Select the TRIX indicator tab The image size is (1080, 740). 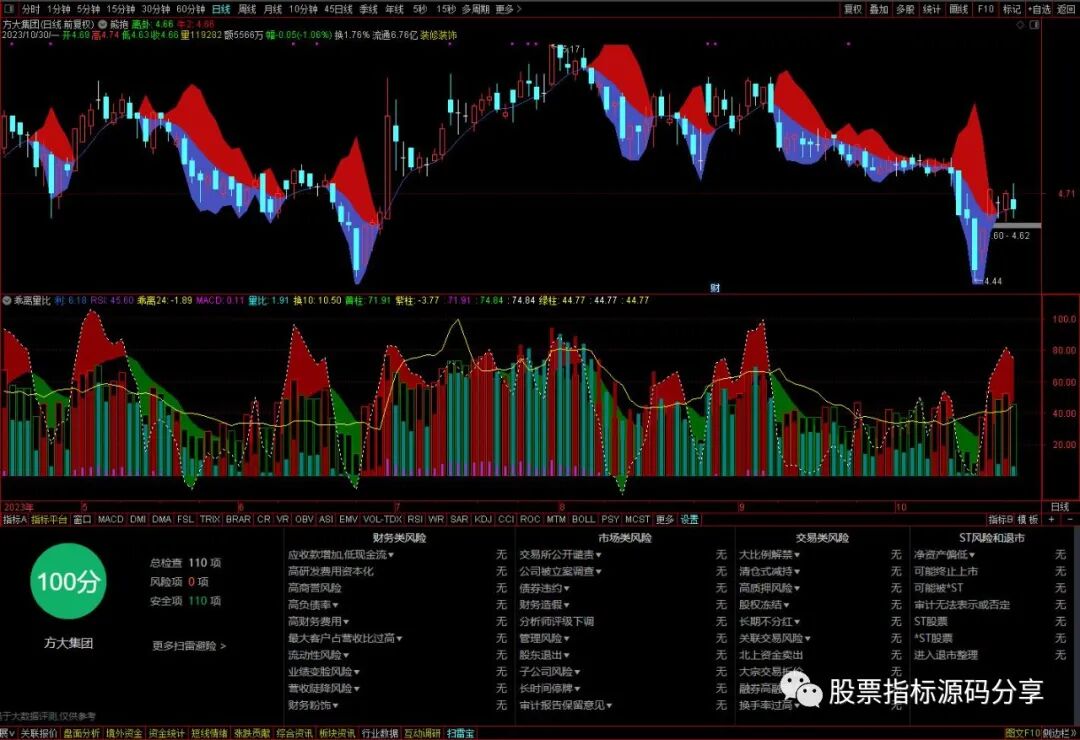[209, 520]
